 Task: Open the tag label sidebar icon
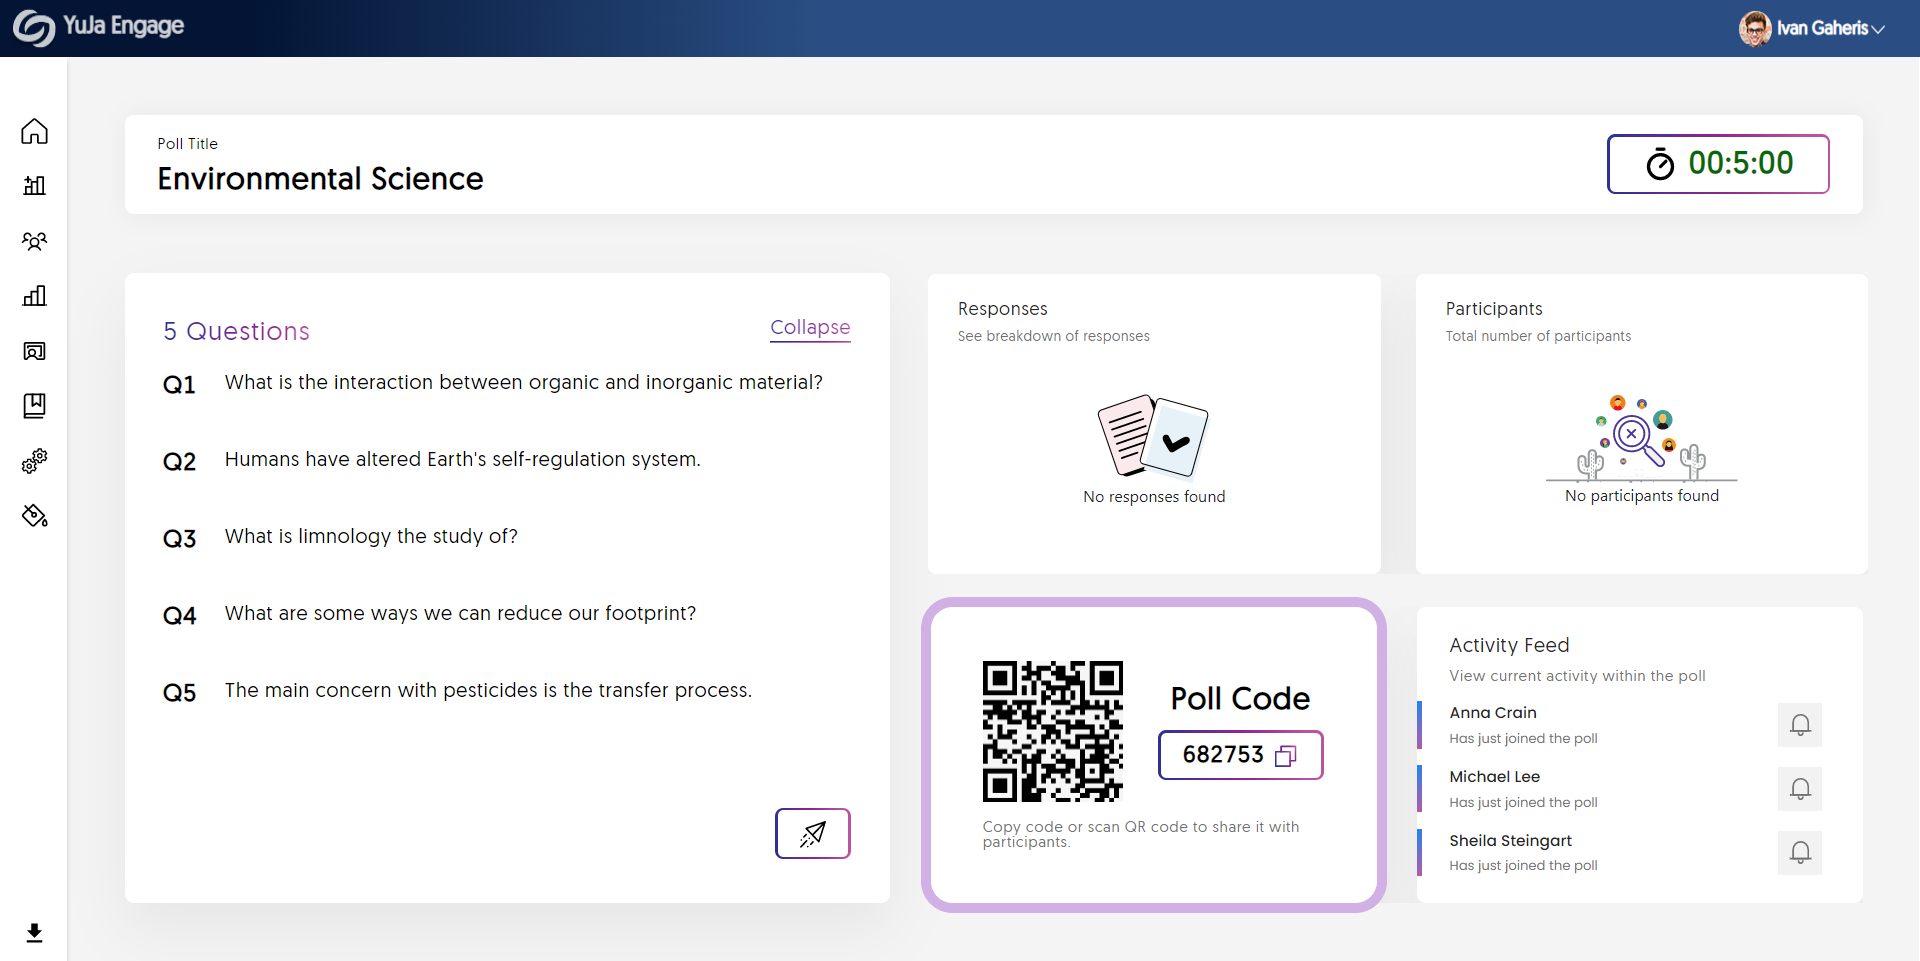[34, 515]
